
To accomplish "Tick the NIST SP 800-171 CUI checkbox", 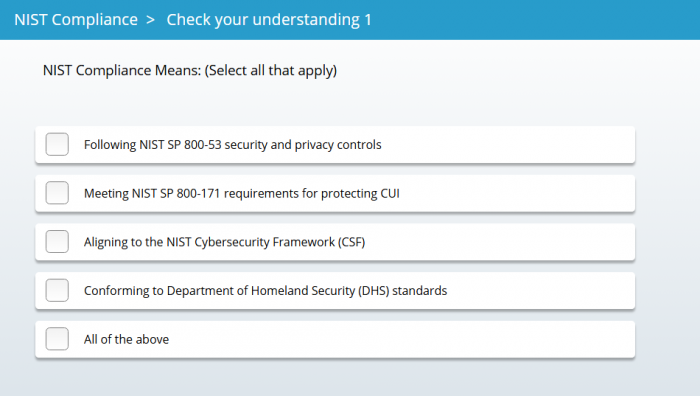I will coord(57,193).
